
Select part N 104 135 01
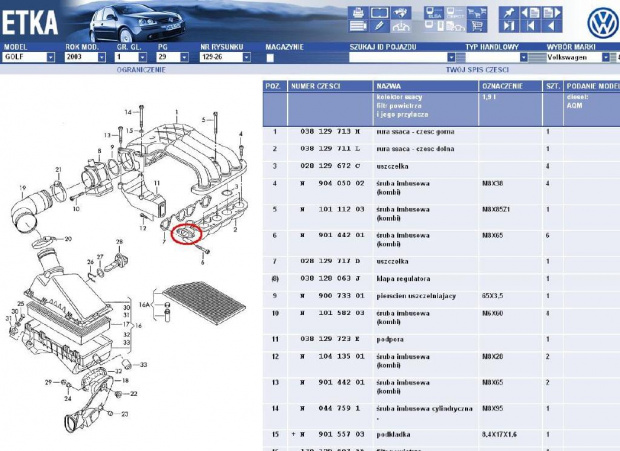332,357
